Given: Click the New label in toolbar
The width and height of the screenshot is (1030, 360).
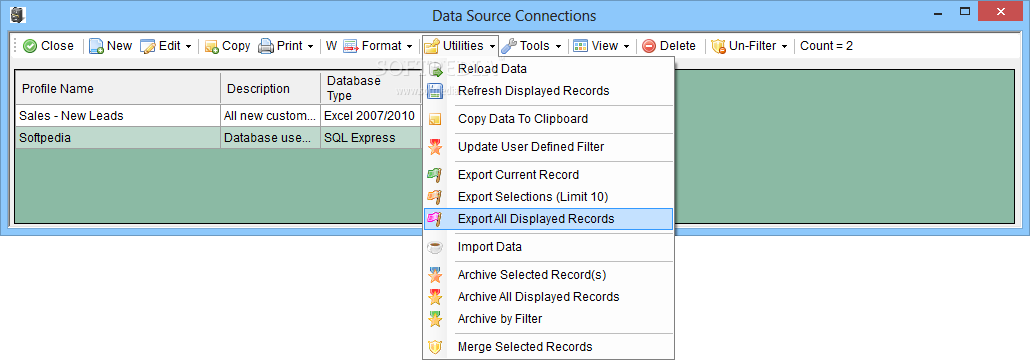Looking at the screenshot, I should pos(120,46).
